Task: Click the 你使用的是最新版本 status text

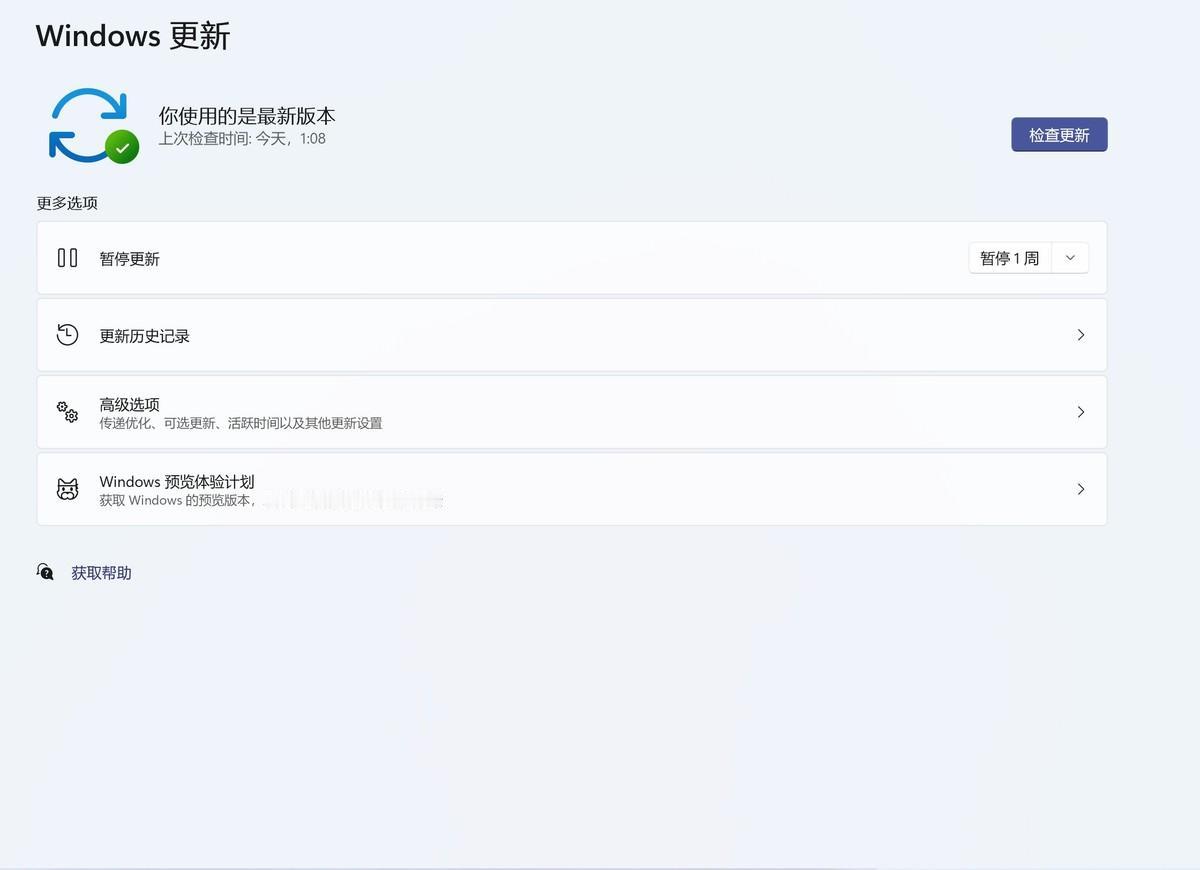Action: click(x=247, y=116)
